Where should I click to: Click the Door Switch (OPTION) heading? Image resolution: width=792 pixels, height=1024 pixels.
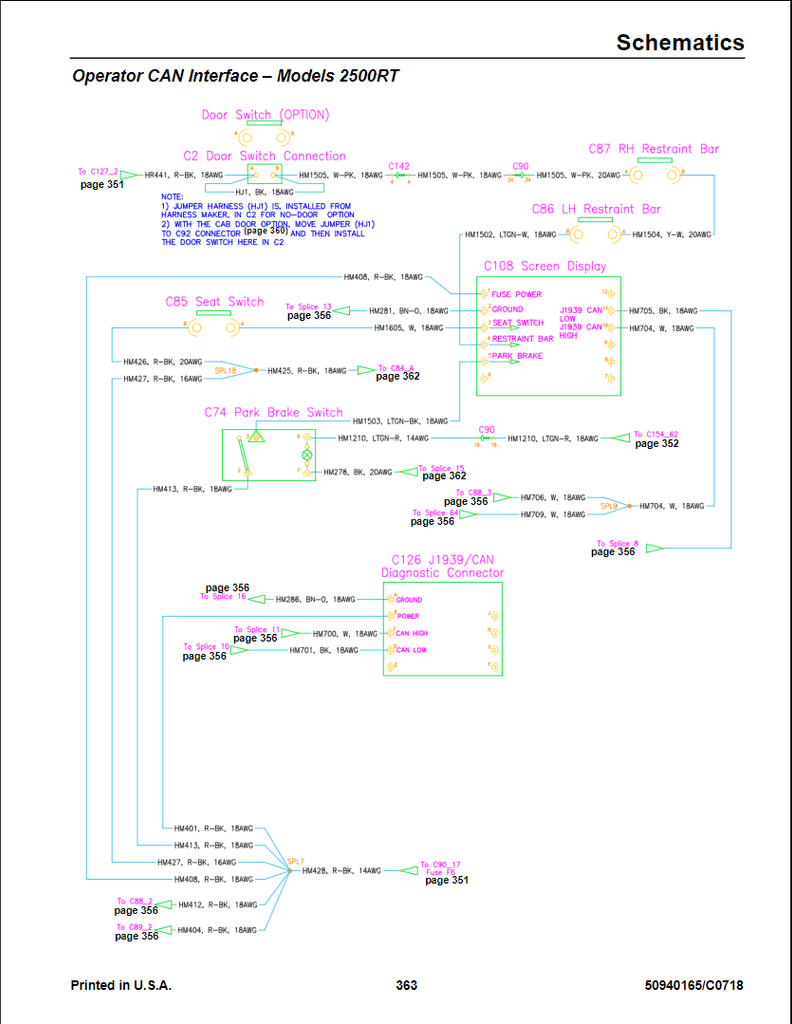click(x=265, y=115)
